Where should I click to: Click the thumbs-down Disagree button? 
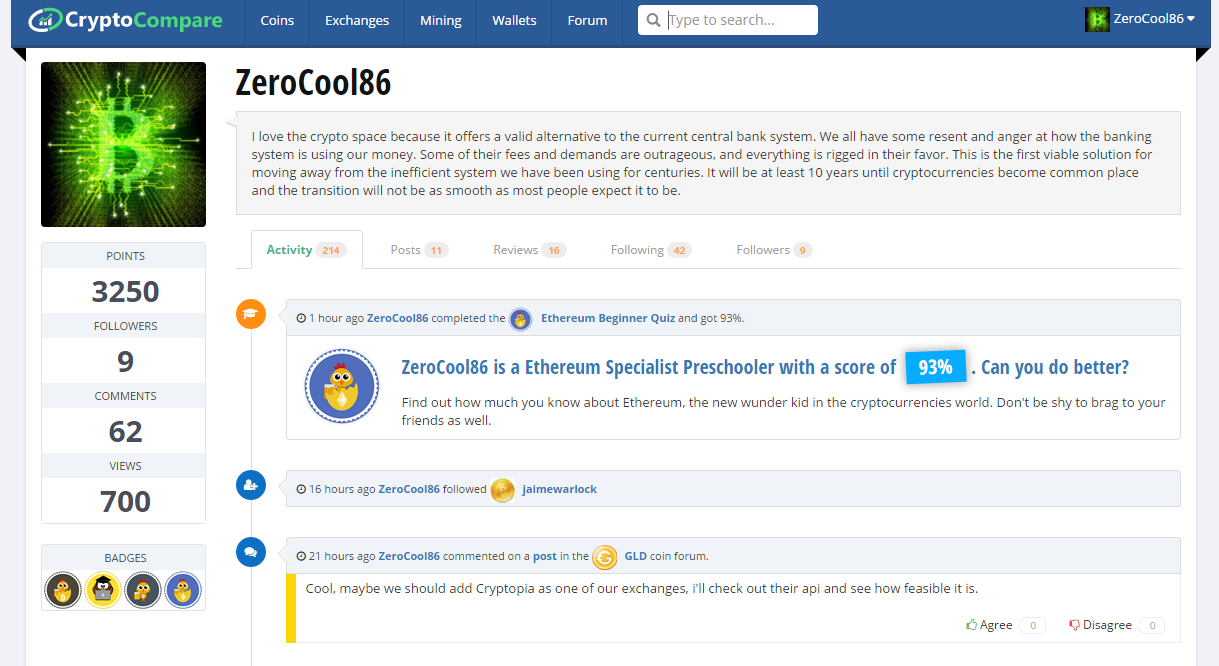click(1100, 625)
